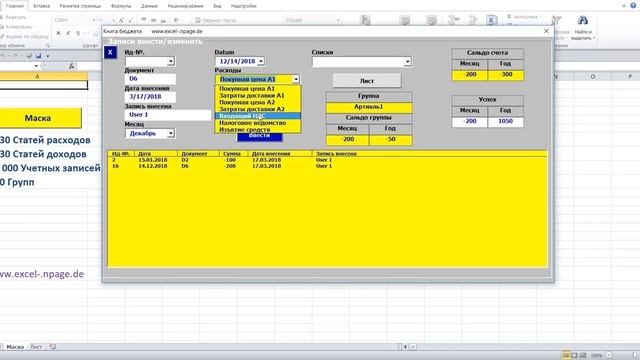Click the decrease font size icon
The height and width of the screenshot is (360, 640).
coord(131,20)
